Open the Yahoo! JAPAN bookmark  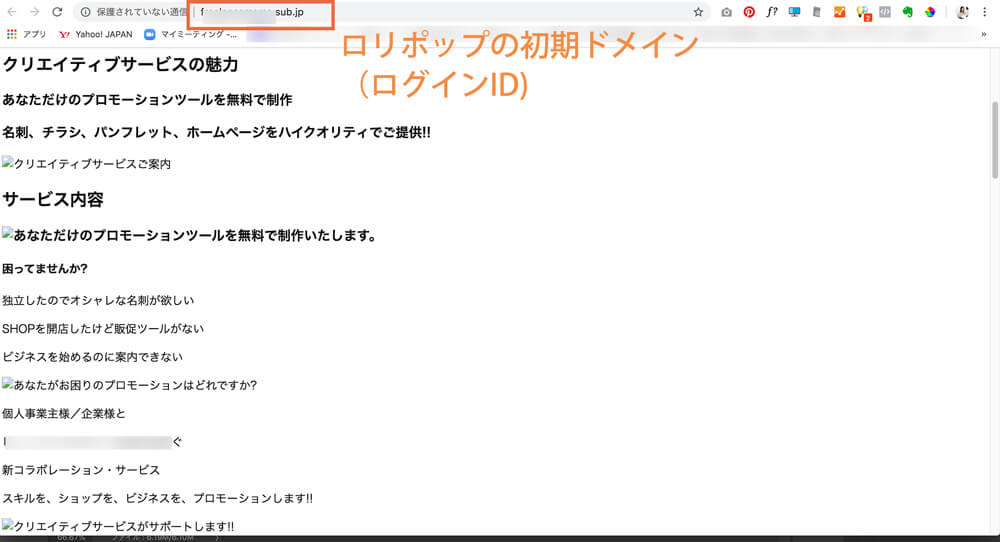(96, 34)
